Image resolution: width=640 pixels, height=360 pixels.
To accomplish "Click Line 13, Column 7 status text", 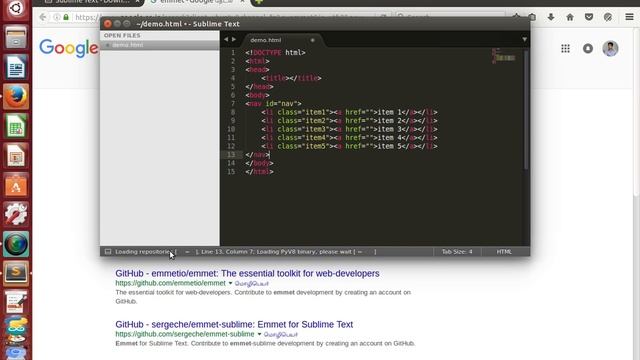I will [227, 252].
